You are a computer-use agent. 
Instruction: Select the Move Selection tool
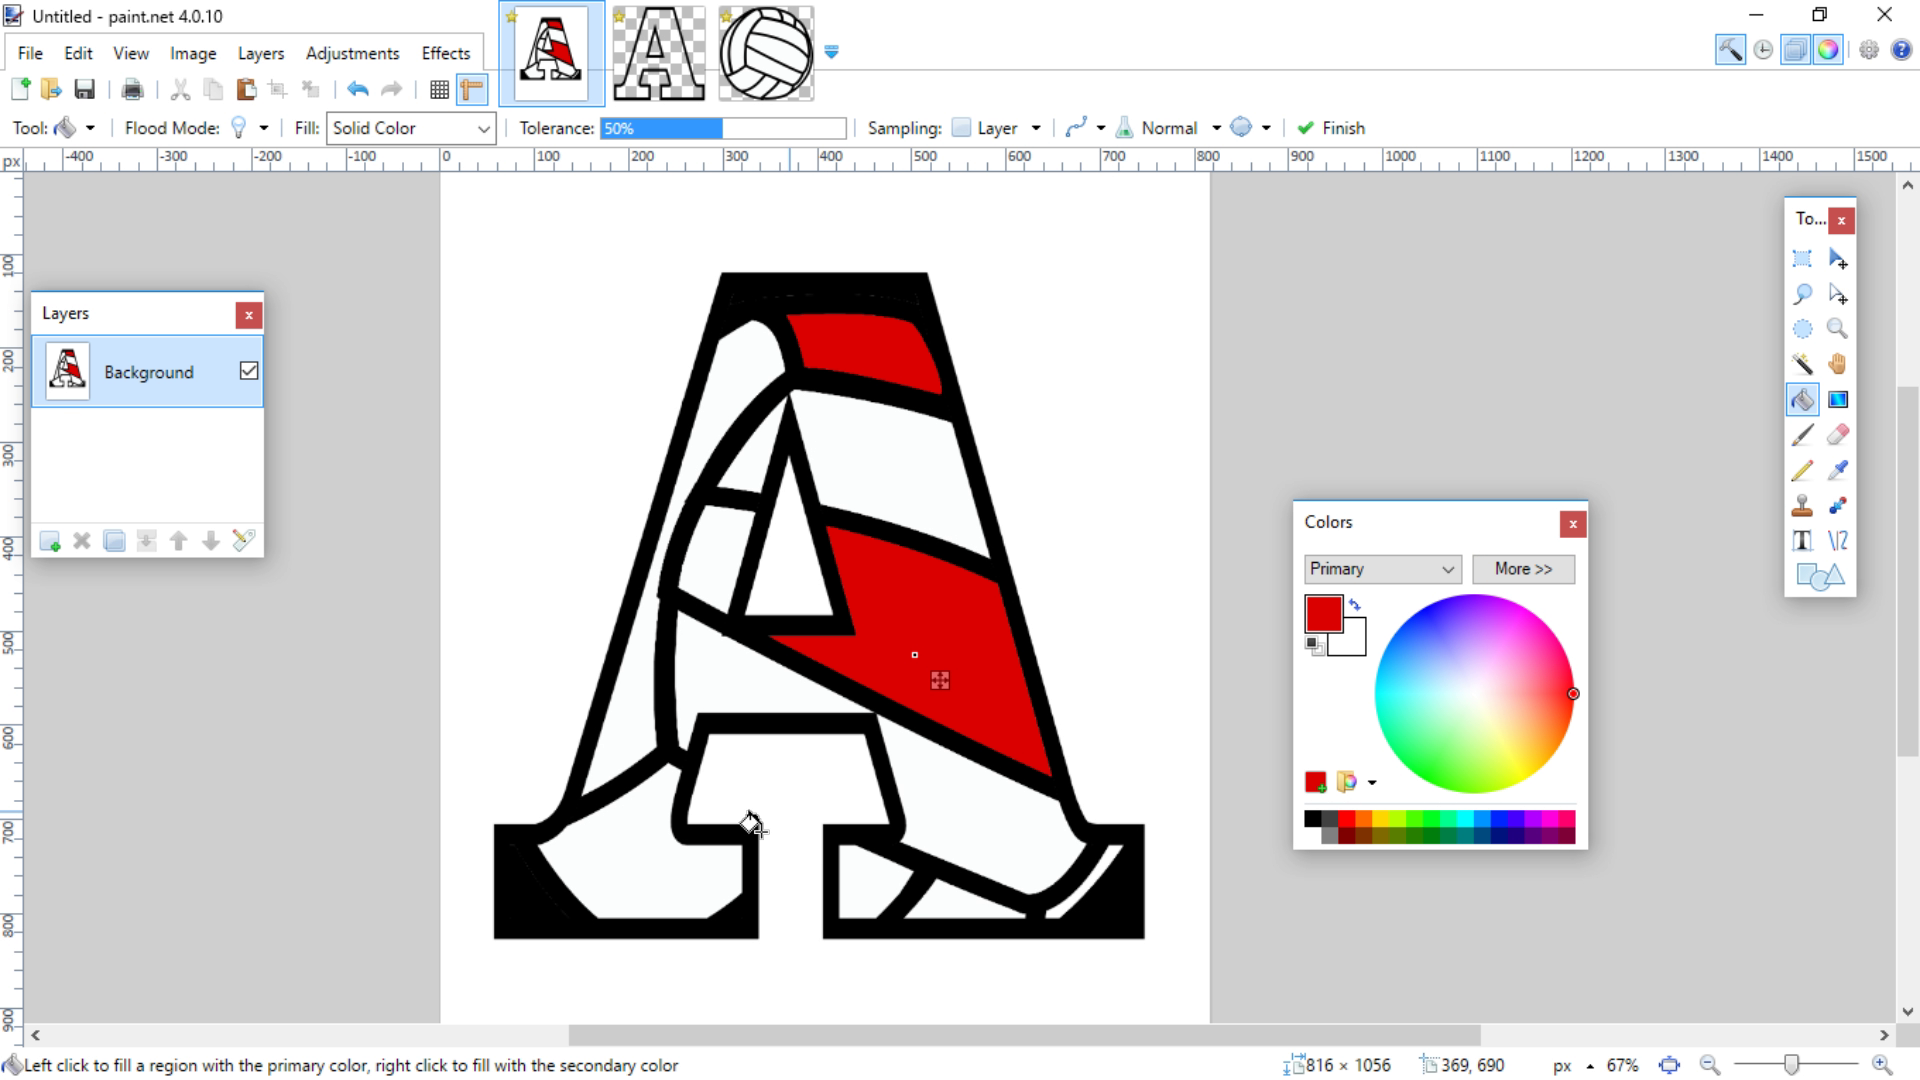point(1838,294)
